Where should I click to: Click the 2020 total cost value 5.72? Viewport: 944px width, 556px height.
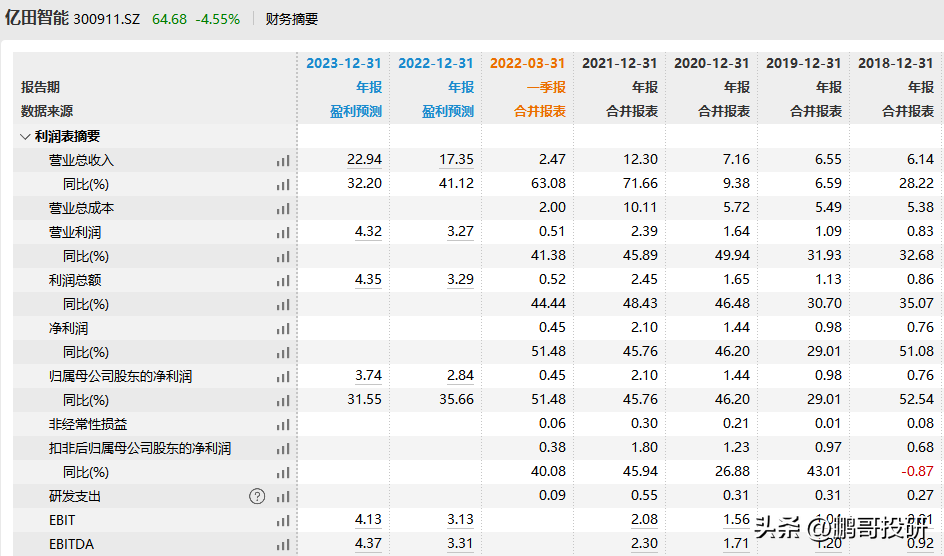(736, 208)
